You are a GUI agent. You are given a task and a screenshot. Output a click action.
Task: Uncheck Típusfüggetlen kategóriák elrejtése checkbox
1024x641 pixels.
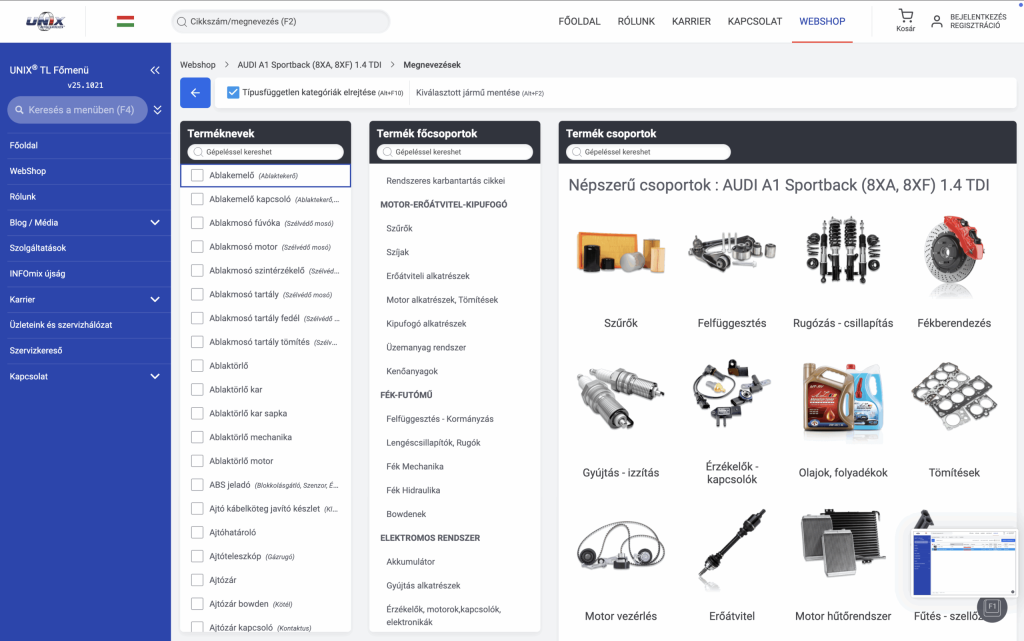click(x=233, y=93)
